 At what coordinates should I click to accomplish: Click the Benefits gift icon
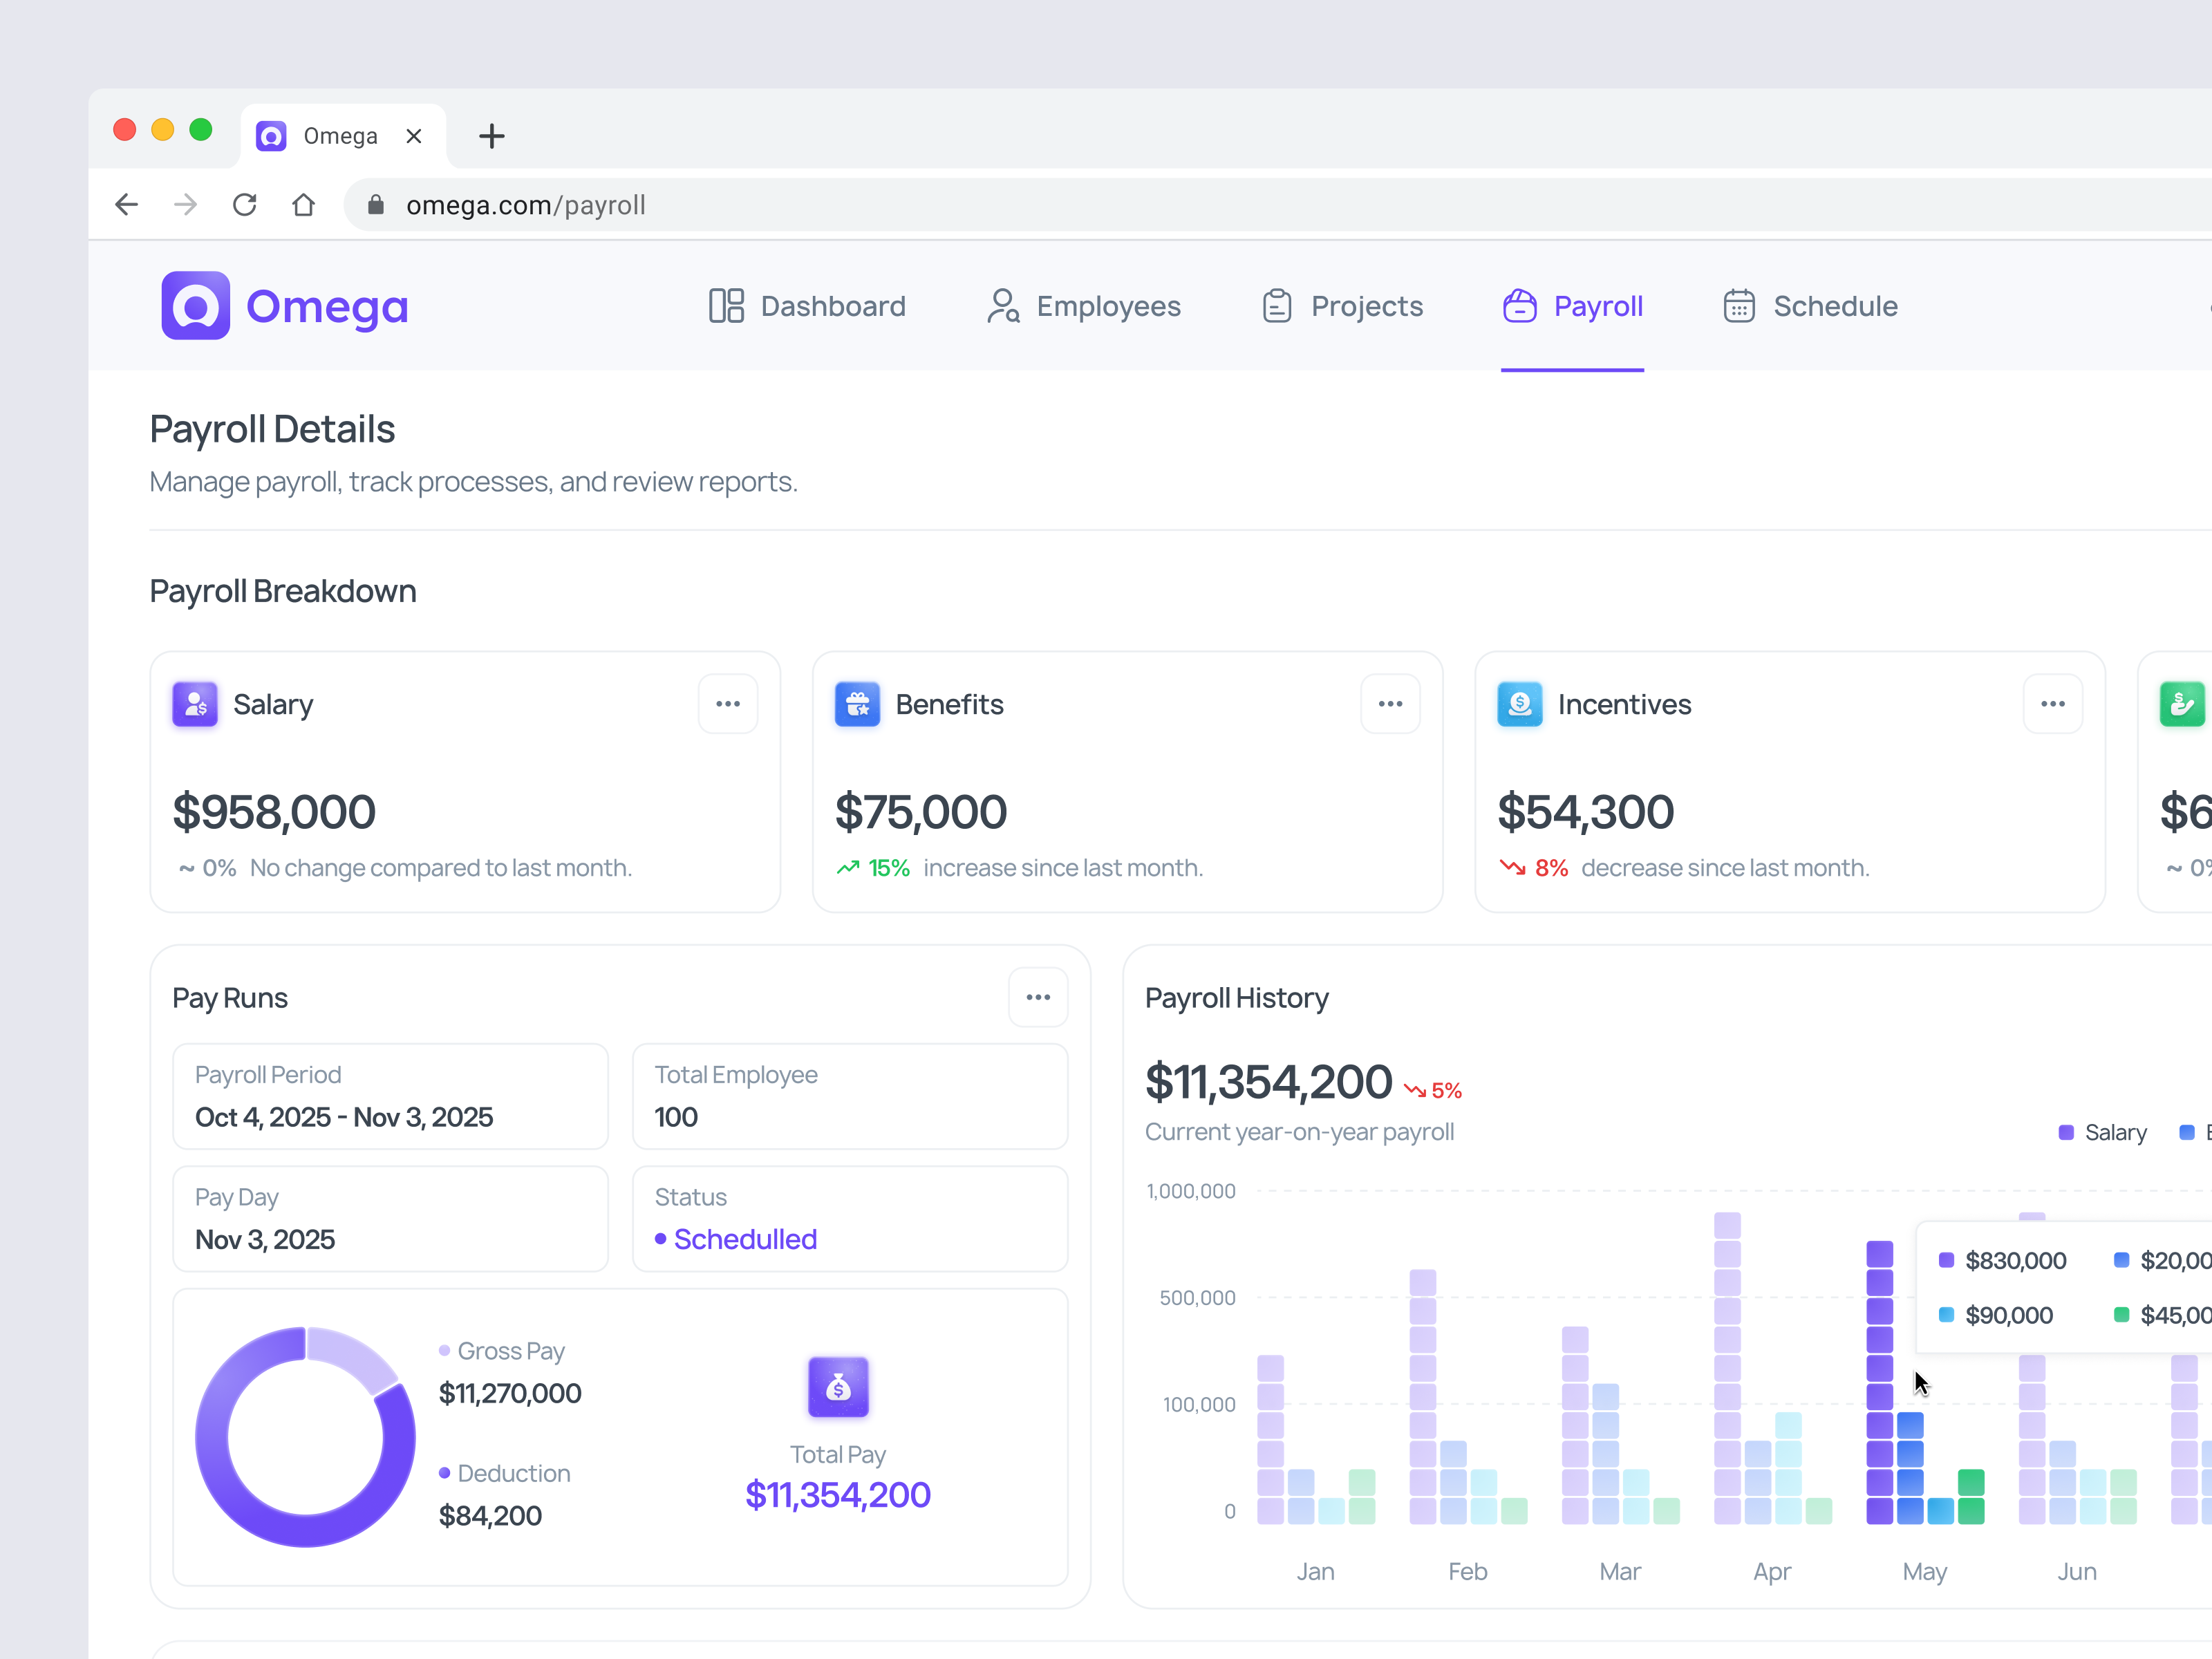(x=857, y=704)
